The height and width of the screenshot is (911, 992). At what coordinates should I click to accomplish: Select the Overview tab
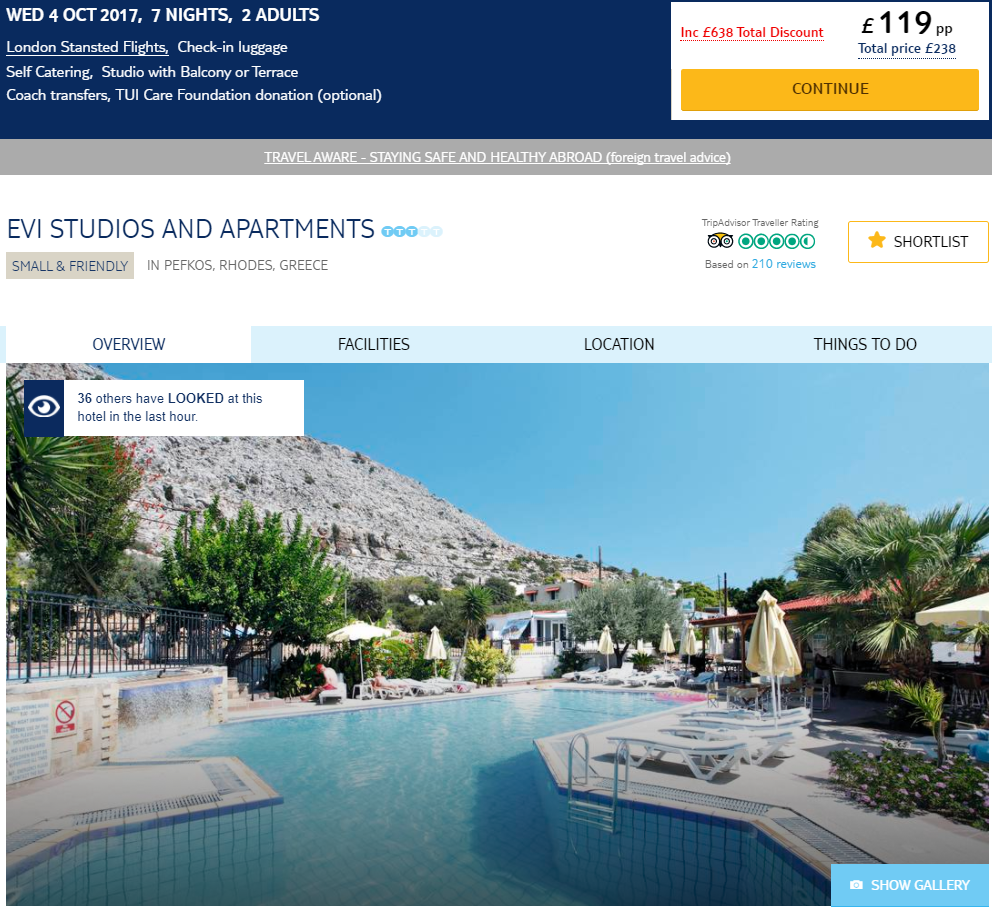128,344
